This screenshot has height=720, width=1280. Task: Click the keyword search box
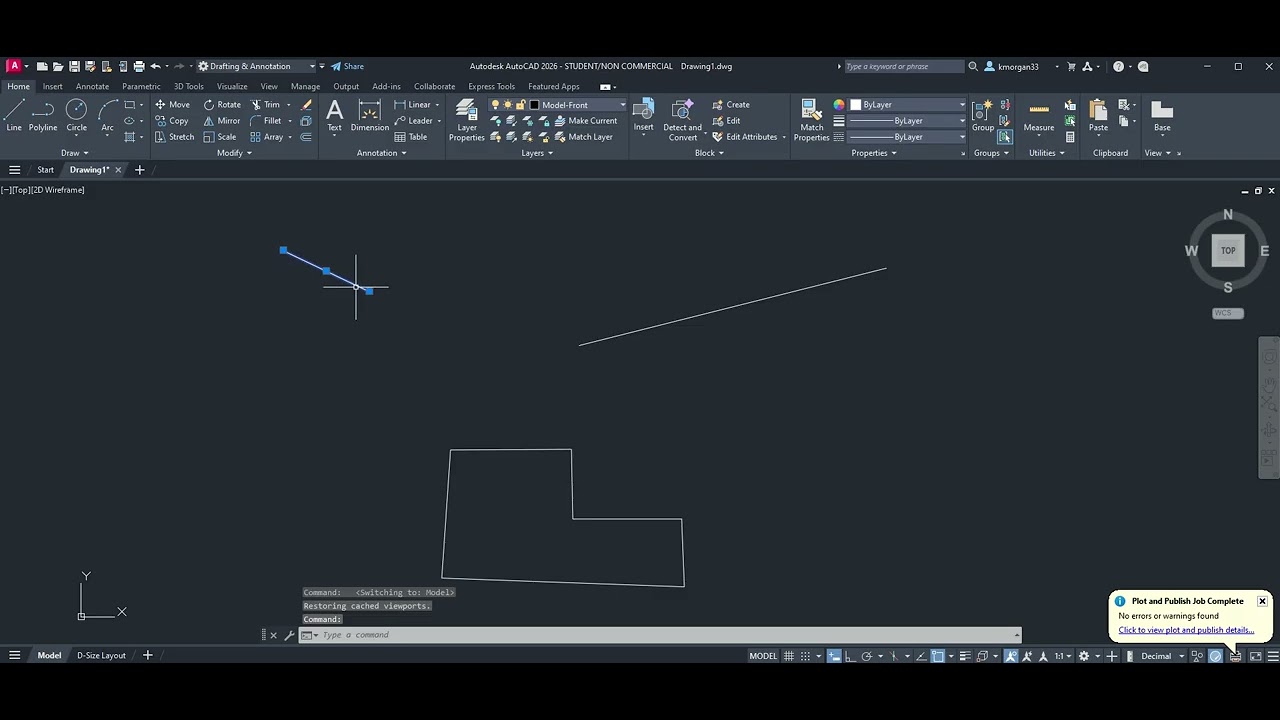[x=903, y=66]
